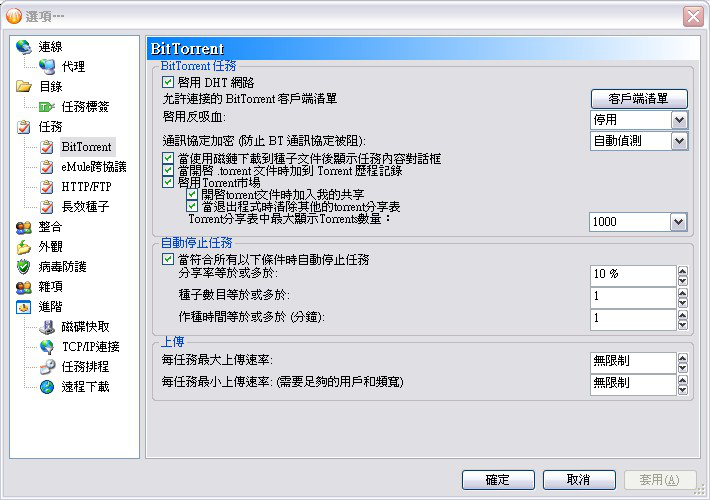Increase 作種時間等於或多於 minutes value

pos(682,315)
